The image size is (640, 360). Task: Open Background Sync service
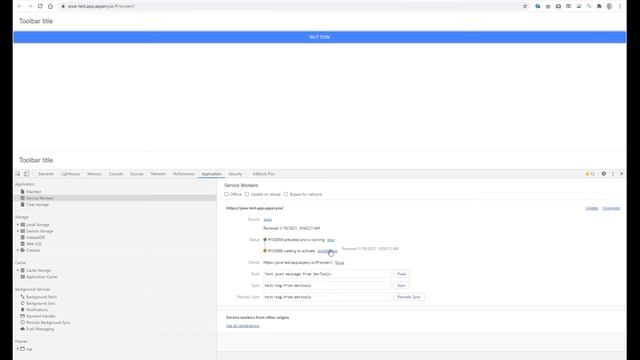pyautogui.click(x=40, y=303)
